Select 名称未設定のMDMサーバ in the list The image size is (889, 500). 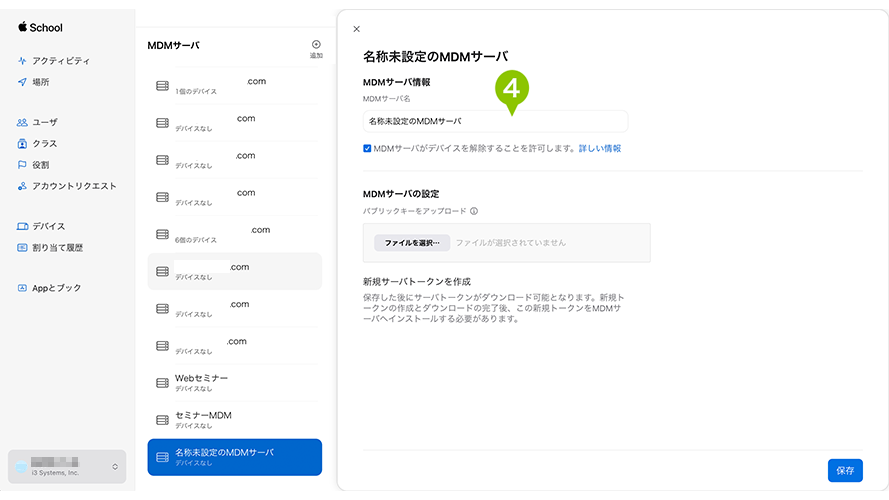(235, 457)
